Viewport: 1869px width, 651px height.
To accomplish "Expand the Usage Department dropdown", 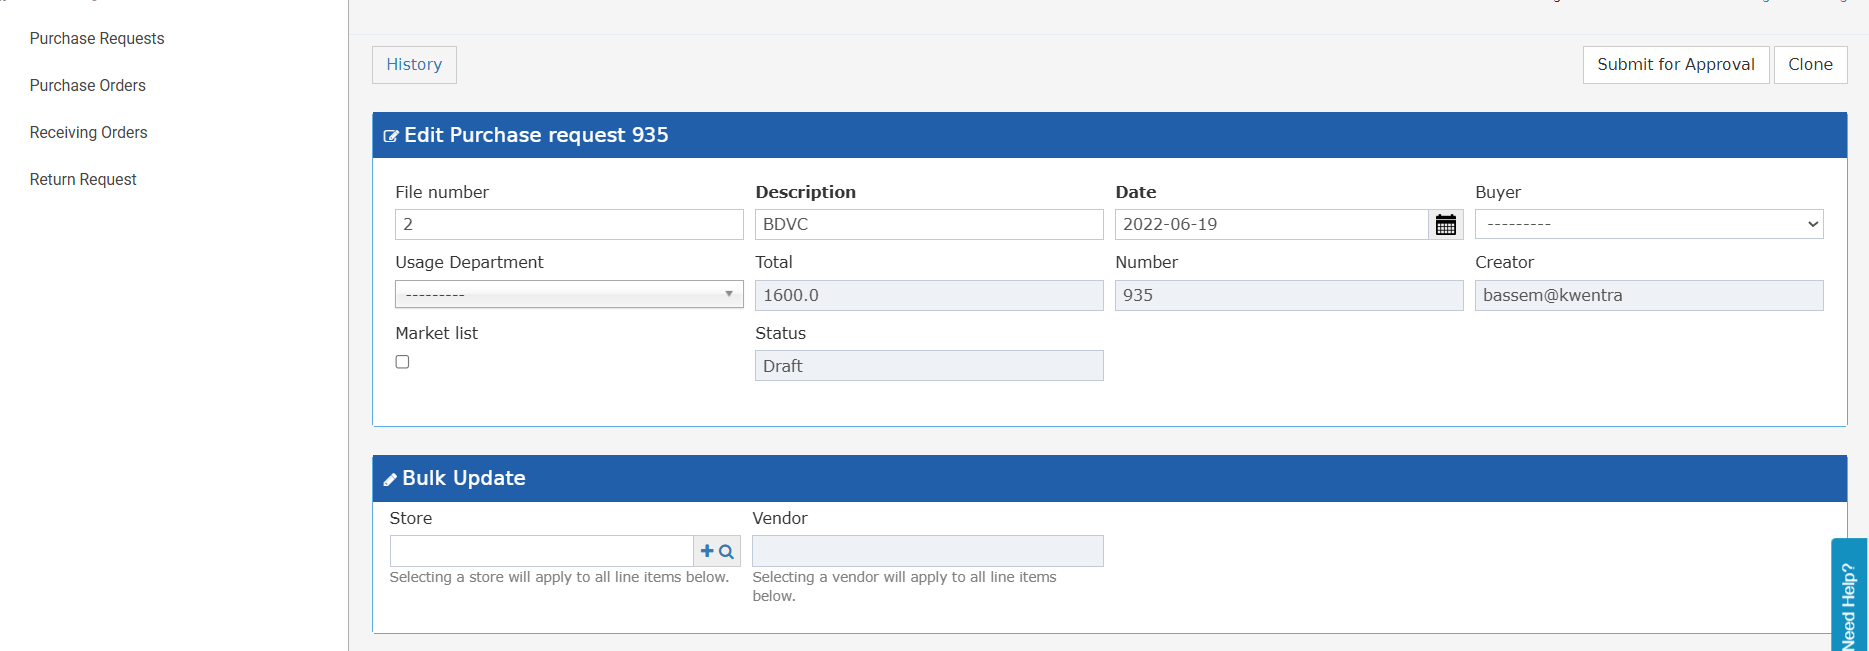I will [569, 294].
